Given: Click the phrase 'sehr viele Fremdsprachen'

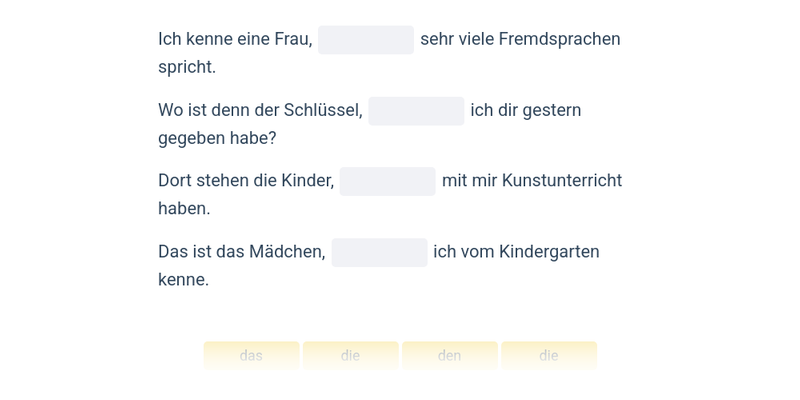Looking at the screenshot, I should tap(520, 39).
